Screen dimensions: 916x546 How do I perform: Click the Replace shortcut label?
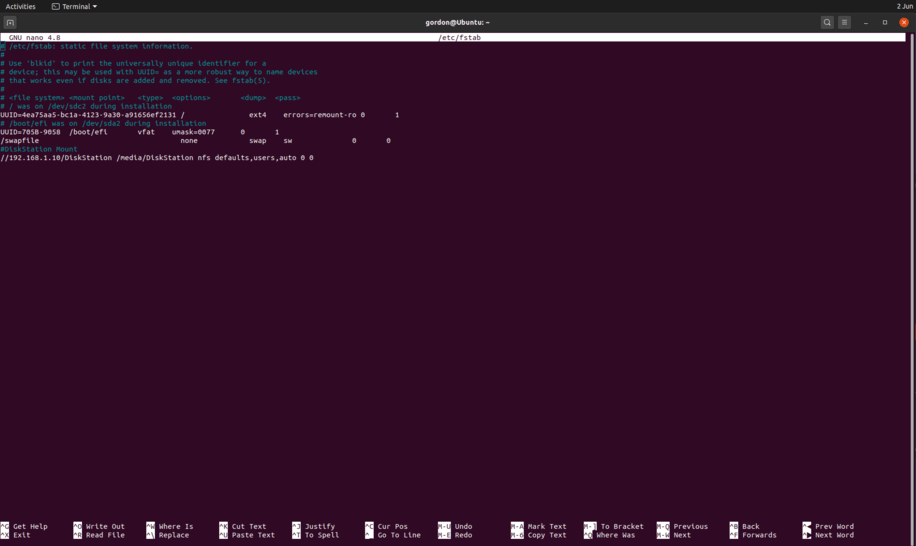(x=174, y=535)
